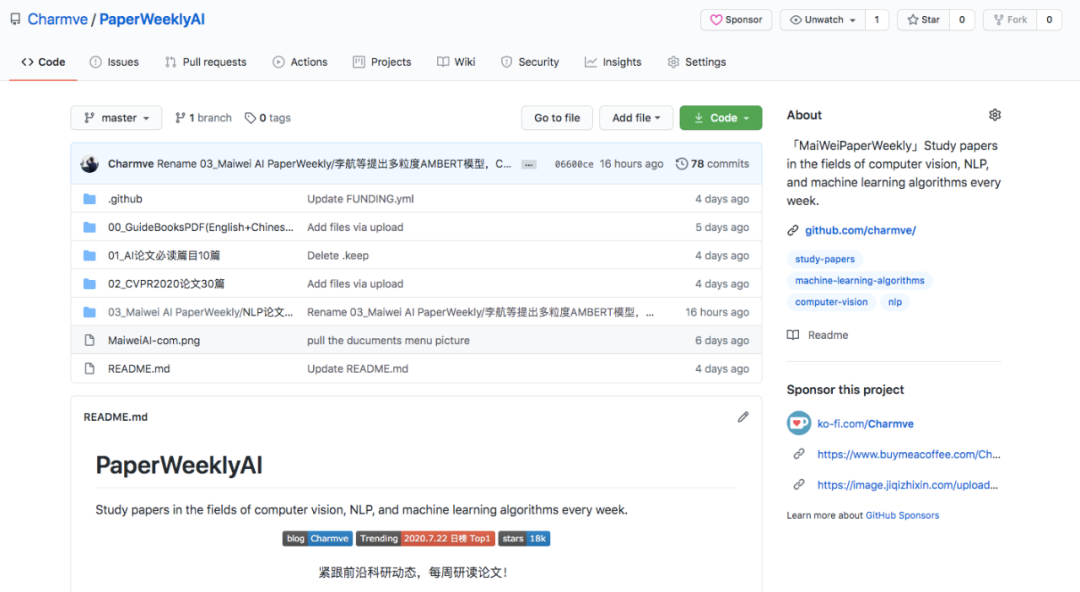Image resolution: width=1080 pixels, height=592 pixels.
Task: Click the computer-vision topic tag
Action: [x=831, y=302]
